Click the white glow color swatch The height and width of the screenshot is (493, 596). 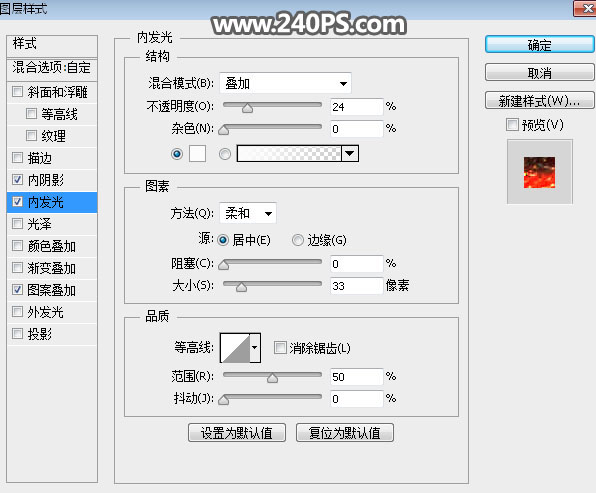point(198,154)
